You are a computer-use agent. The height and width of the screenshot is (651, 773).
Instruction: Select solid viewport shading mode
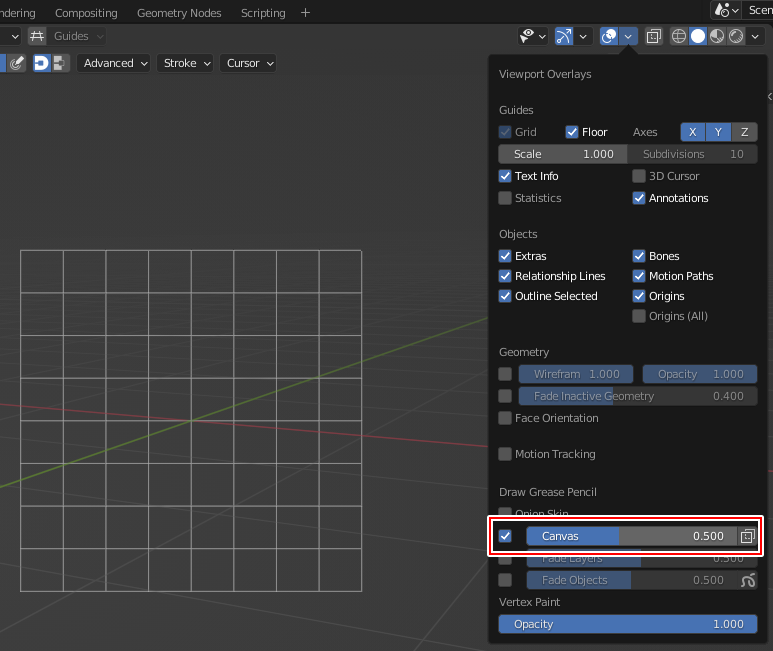698,36
